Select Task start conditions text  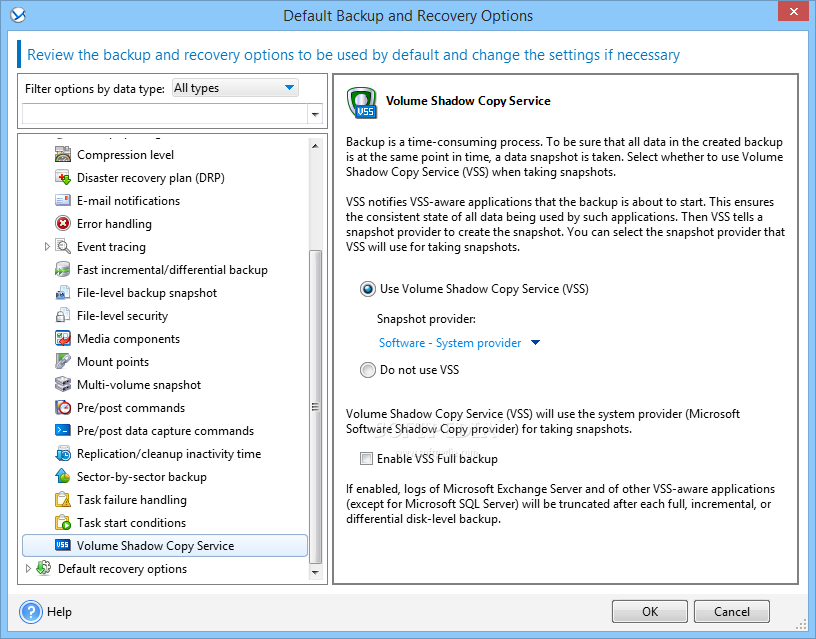131,522
